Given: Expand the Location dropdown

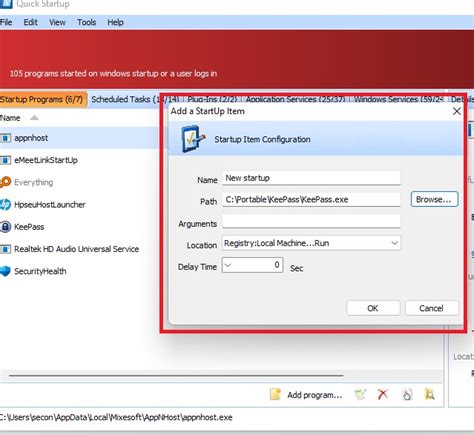Looking at the screenshot, I should pyautogui.click(x=394, y=243).
